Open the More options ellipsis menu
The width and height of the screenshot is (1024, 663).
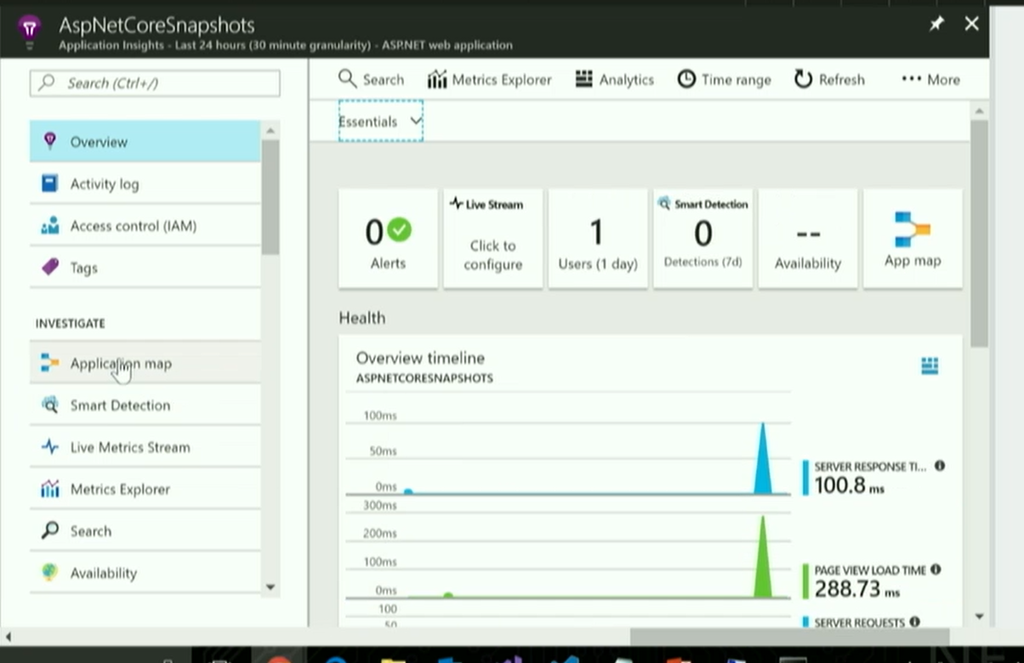click(930, 80)
